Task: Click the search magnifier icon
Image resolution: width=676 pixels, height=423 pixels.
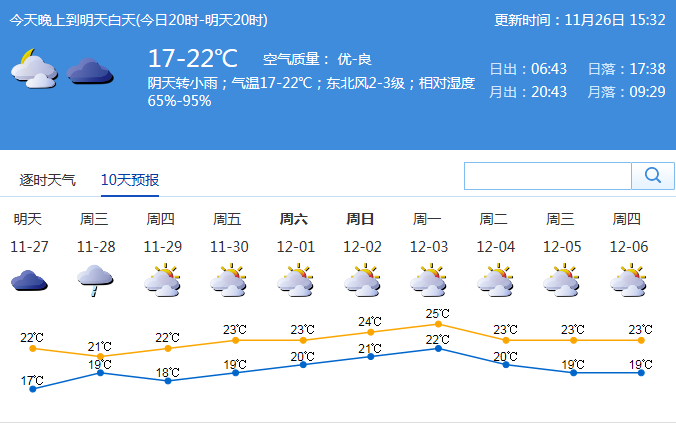Action: pos(653,176)
